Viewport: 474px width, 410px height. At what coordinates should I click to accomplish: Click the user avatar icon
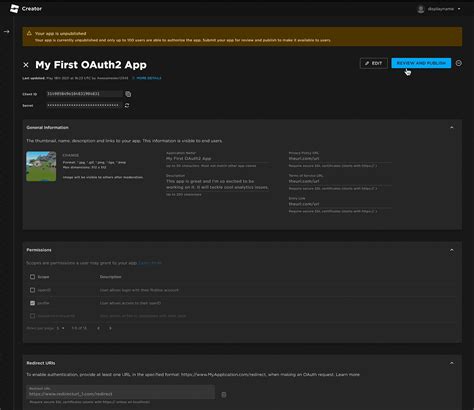pyautogui.click(x=421, y=9)
